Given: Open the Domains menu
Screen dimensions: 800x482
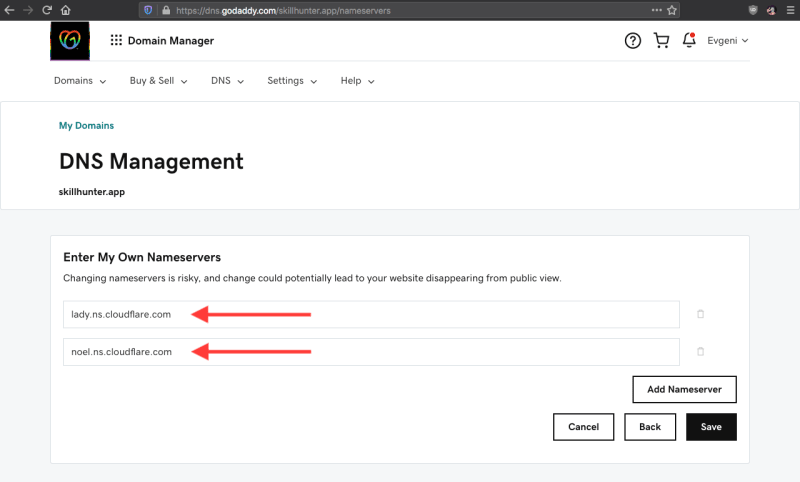Looking at the screenshot, I should pyautogui.click(x=80, y=81).
